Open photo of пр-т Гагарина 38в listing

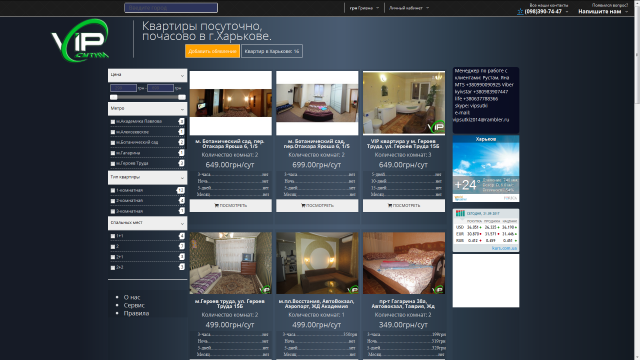point(404,263)
